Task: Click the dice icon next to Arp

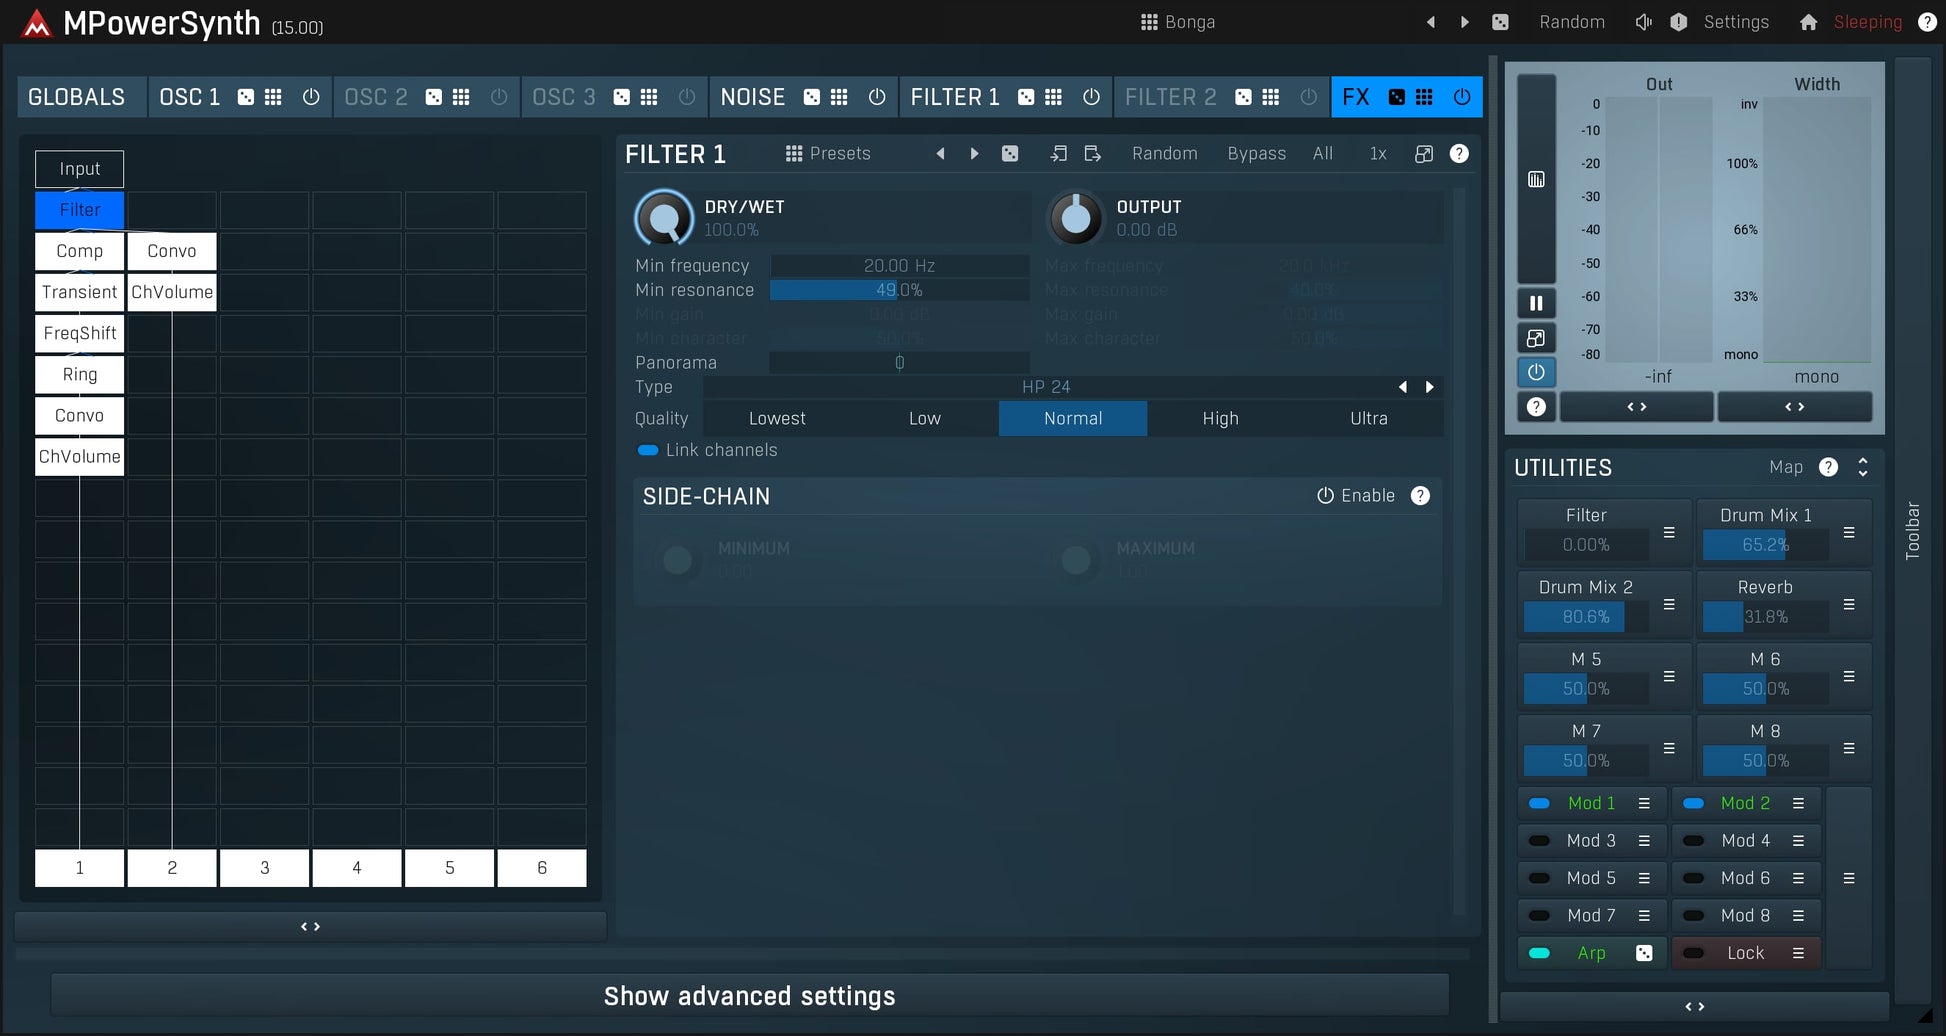Action: point(1645,953)
